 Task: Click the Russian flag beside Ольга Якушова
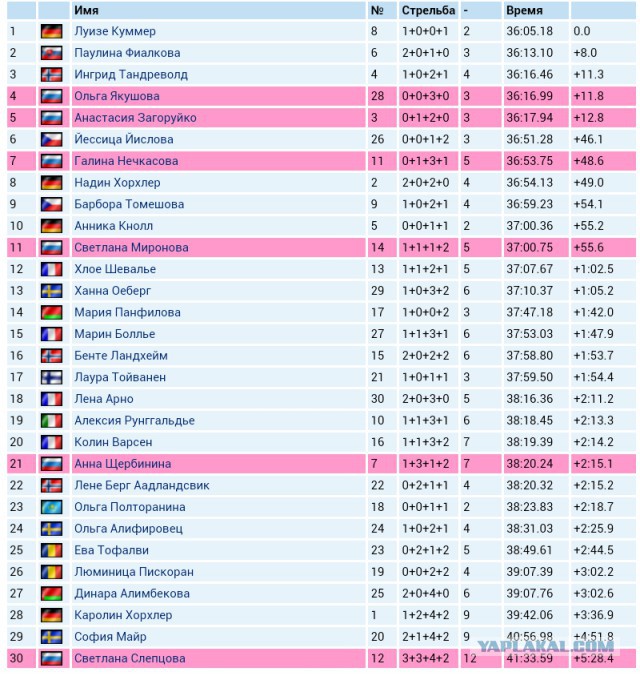coord(52,96)
